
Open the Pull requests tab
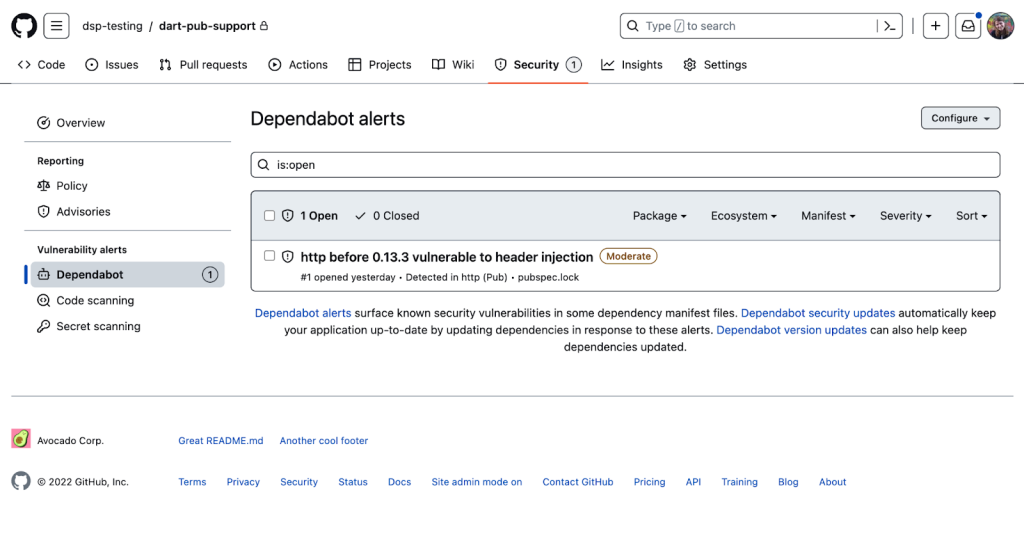coord(203,65)
